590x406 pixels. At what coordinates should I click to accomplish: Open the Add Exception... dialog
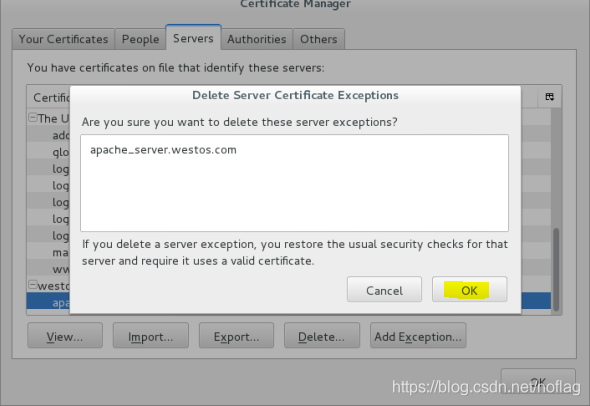coord(418,336)
